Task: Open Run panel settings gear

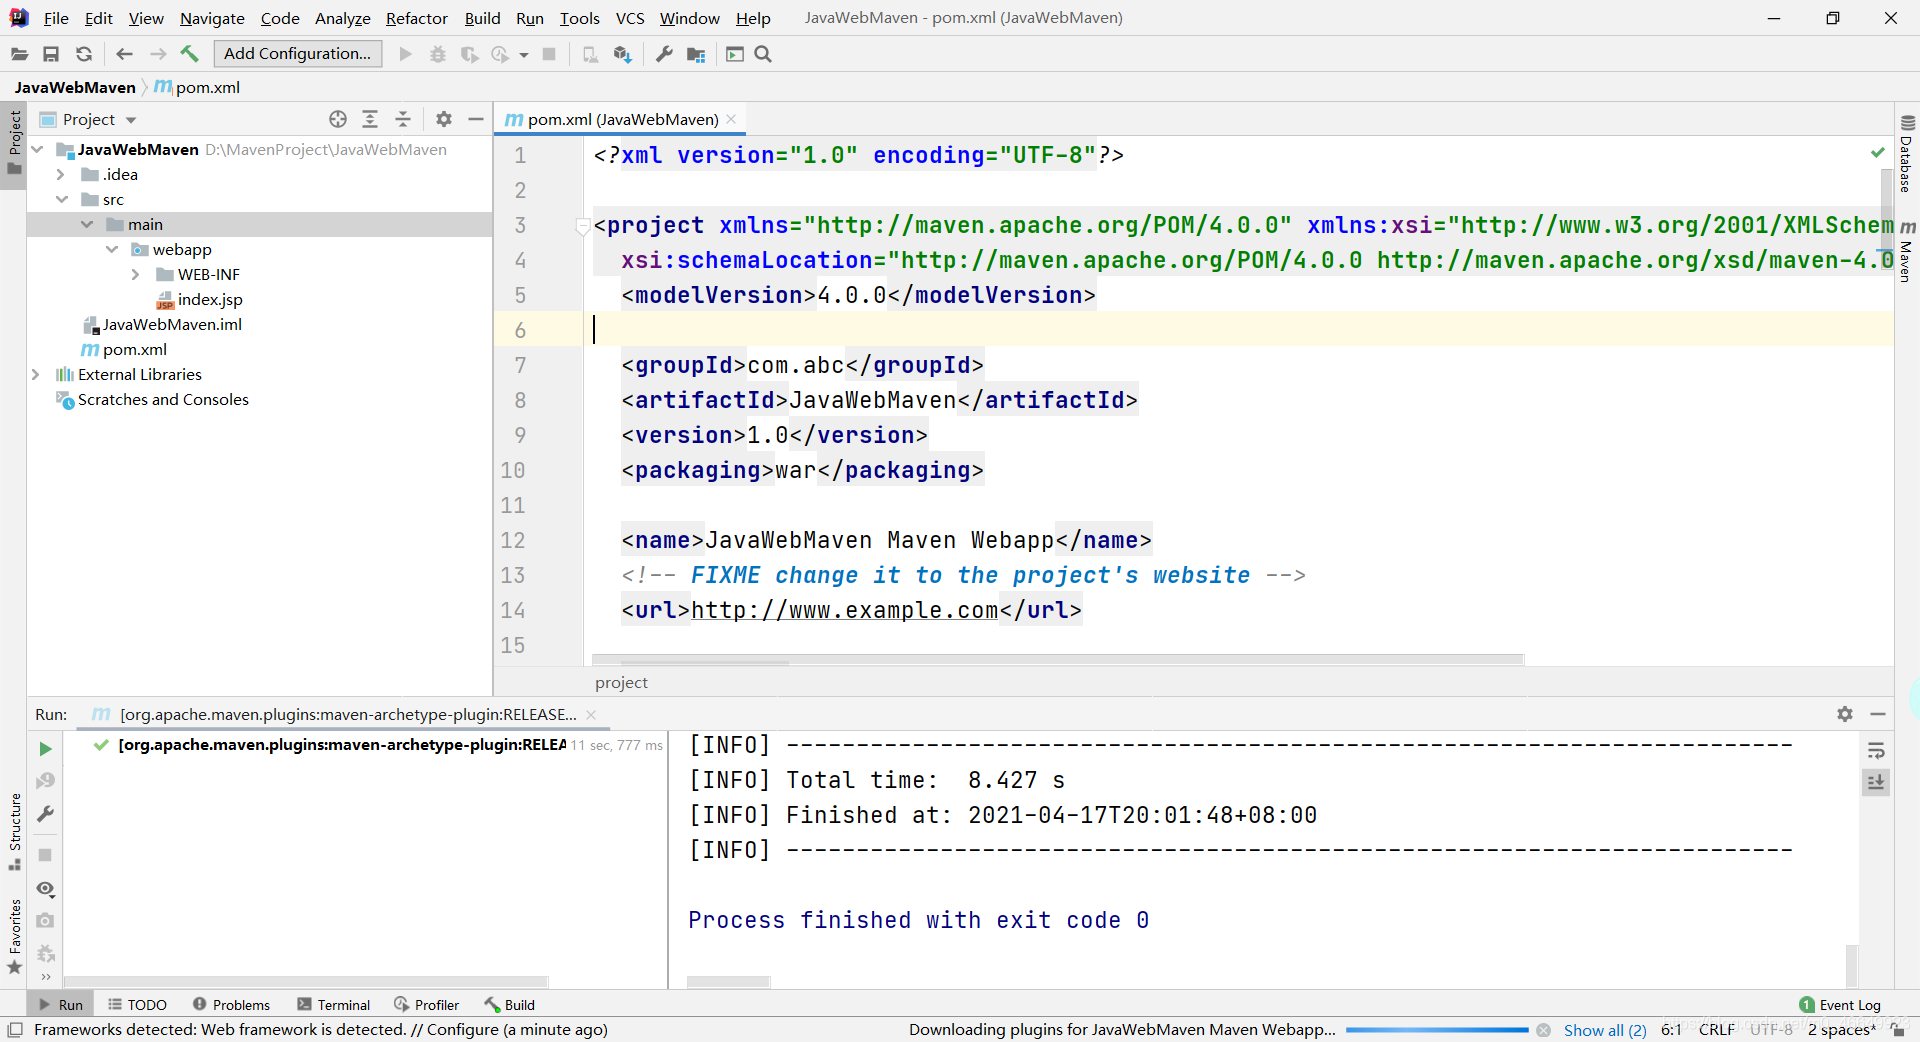Action: [1845, 714]
